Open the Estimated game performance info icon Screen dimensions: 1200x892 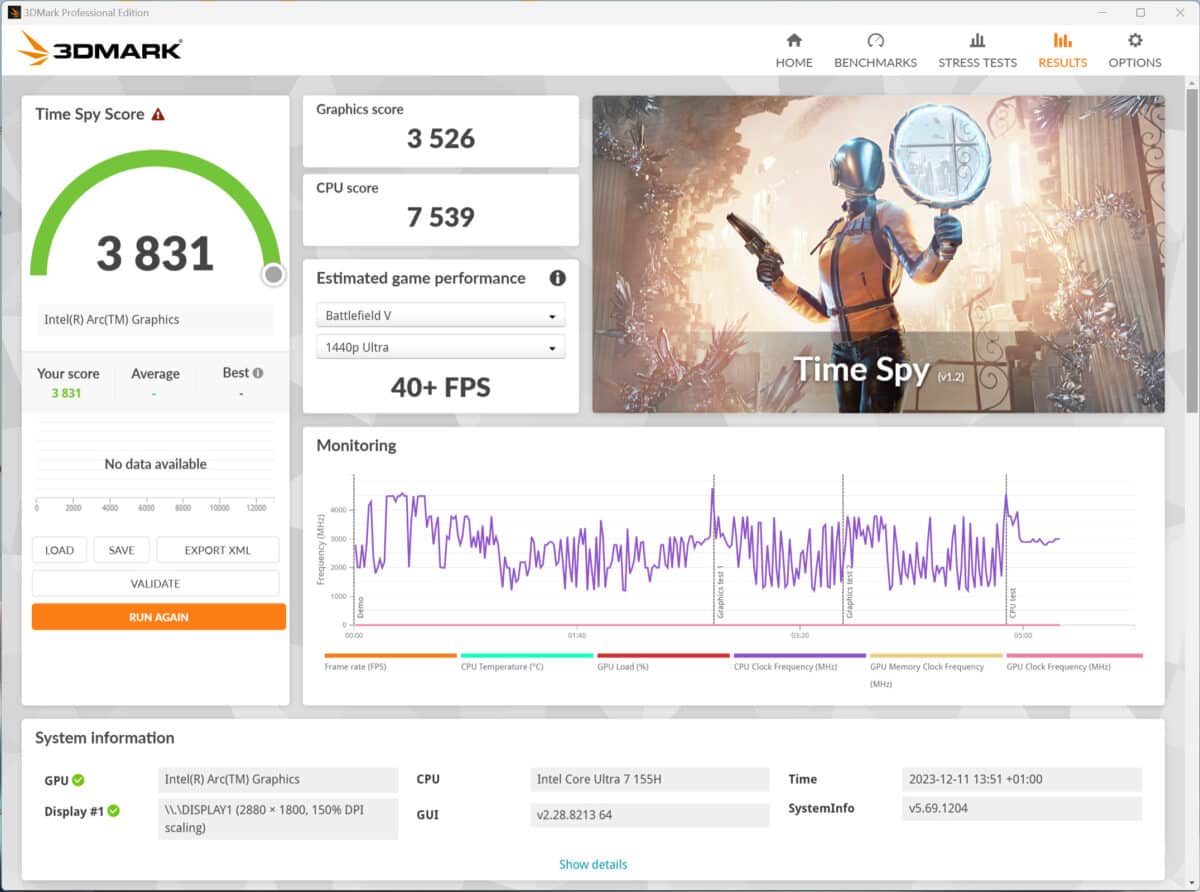[x=557, y=278]
